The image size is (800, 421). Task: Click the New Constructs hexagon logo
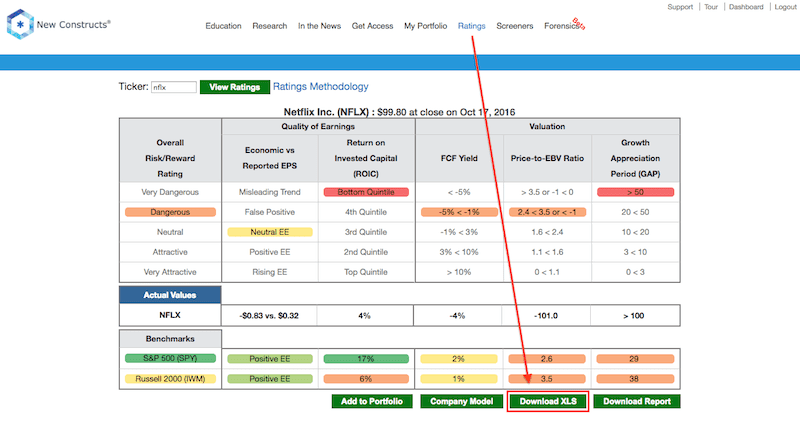20,24
